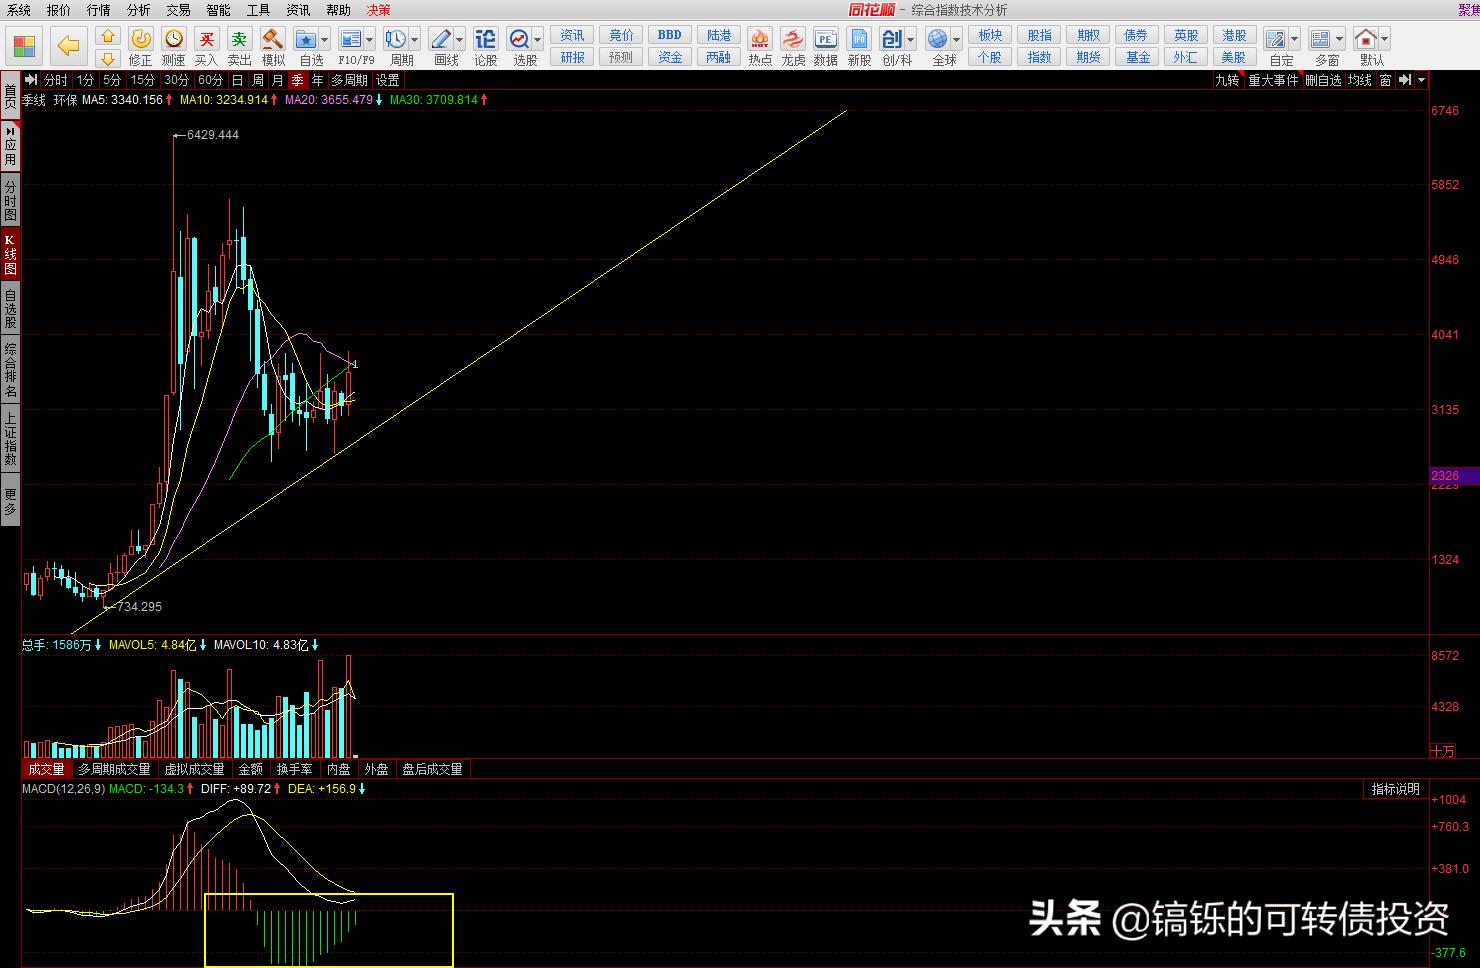This screenshot has width=1480, height=968.
Task: Open the K线图 side tab
Action: tap(10, 255)
